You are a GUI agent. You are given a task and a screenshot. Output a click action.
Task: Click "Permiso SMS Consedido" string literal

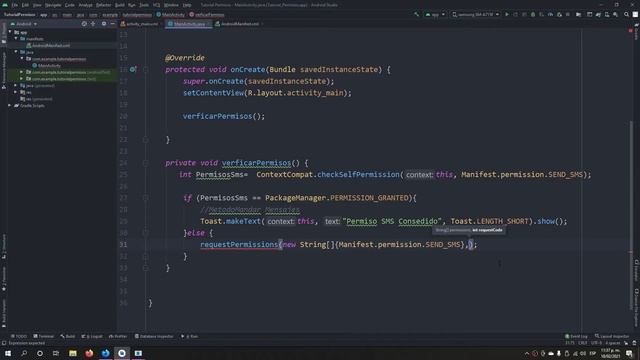(x=392, y=221)
